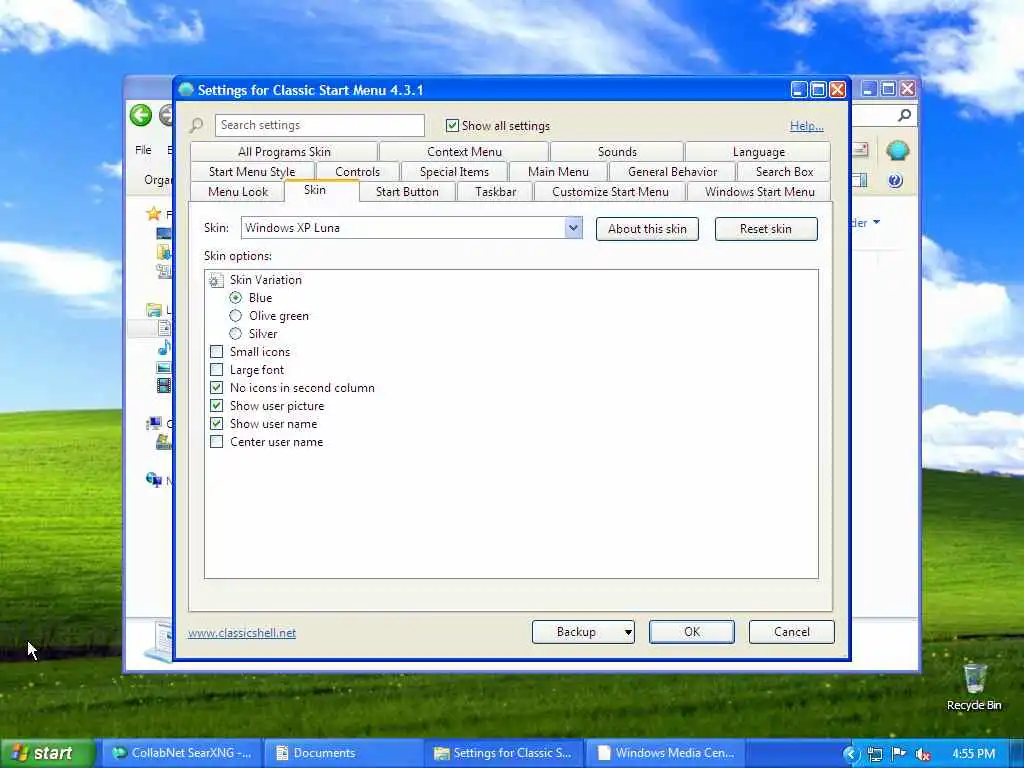
Task: Select the Silver skin variation
Action: point(236,334)
